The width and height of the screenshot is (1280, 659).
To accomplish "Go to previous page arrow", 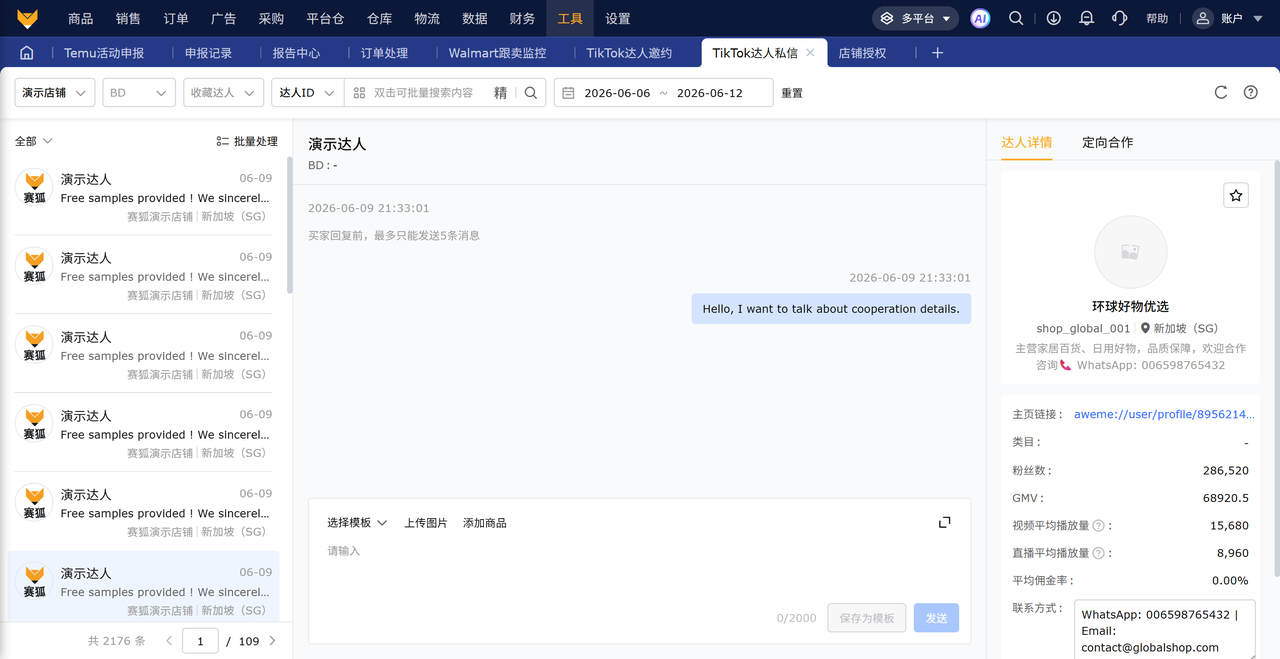I will [x=169, y=641].
